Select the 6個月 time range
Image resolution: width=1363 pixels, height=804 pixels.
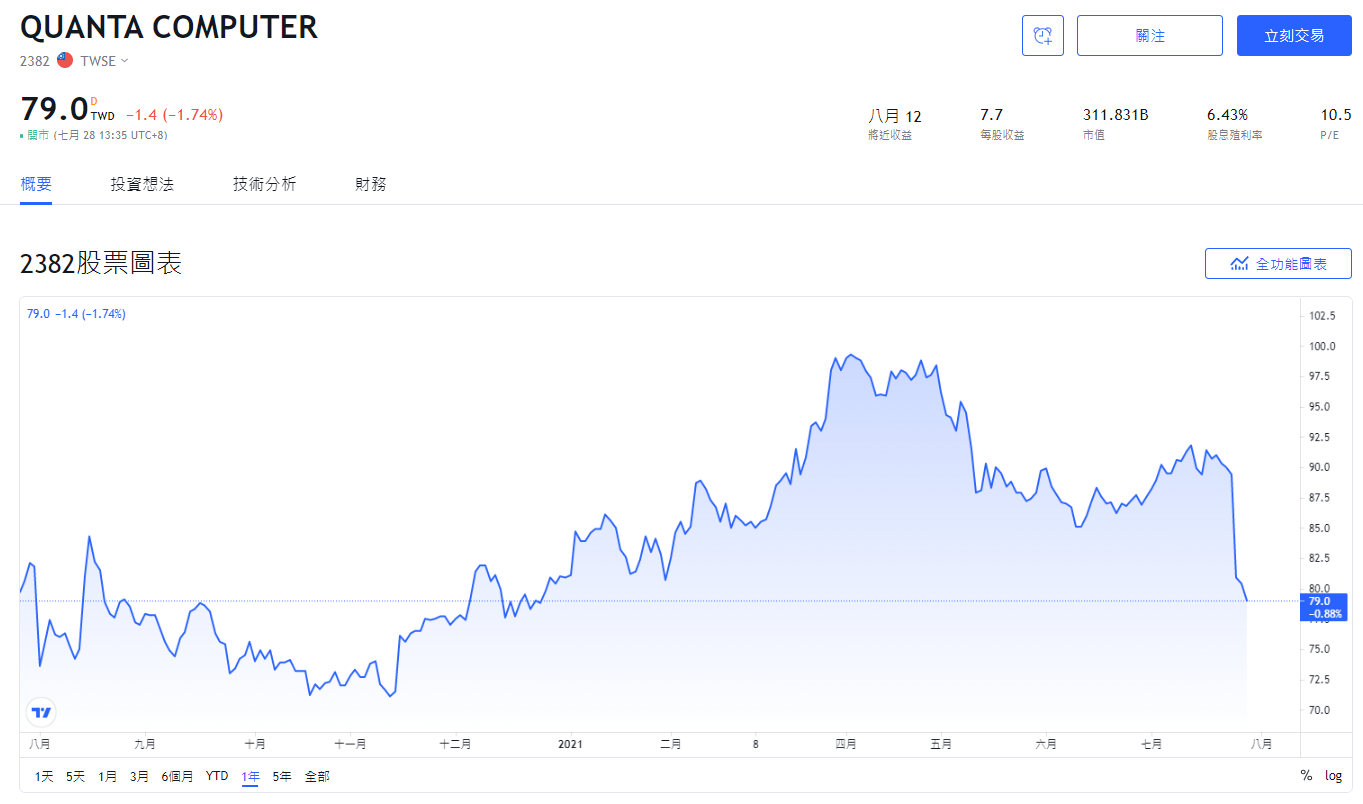[177, 776]
